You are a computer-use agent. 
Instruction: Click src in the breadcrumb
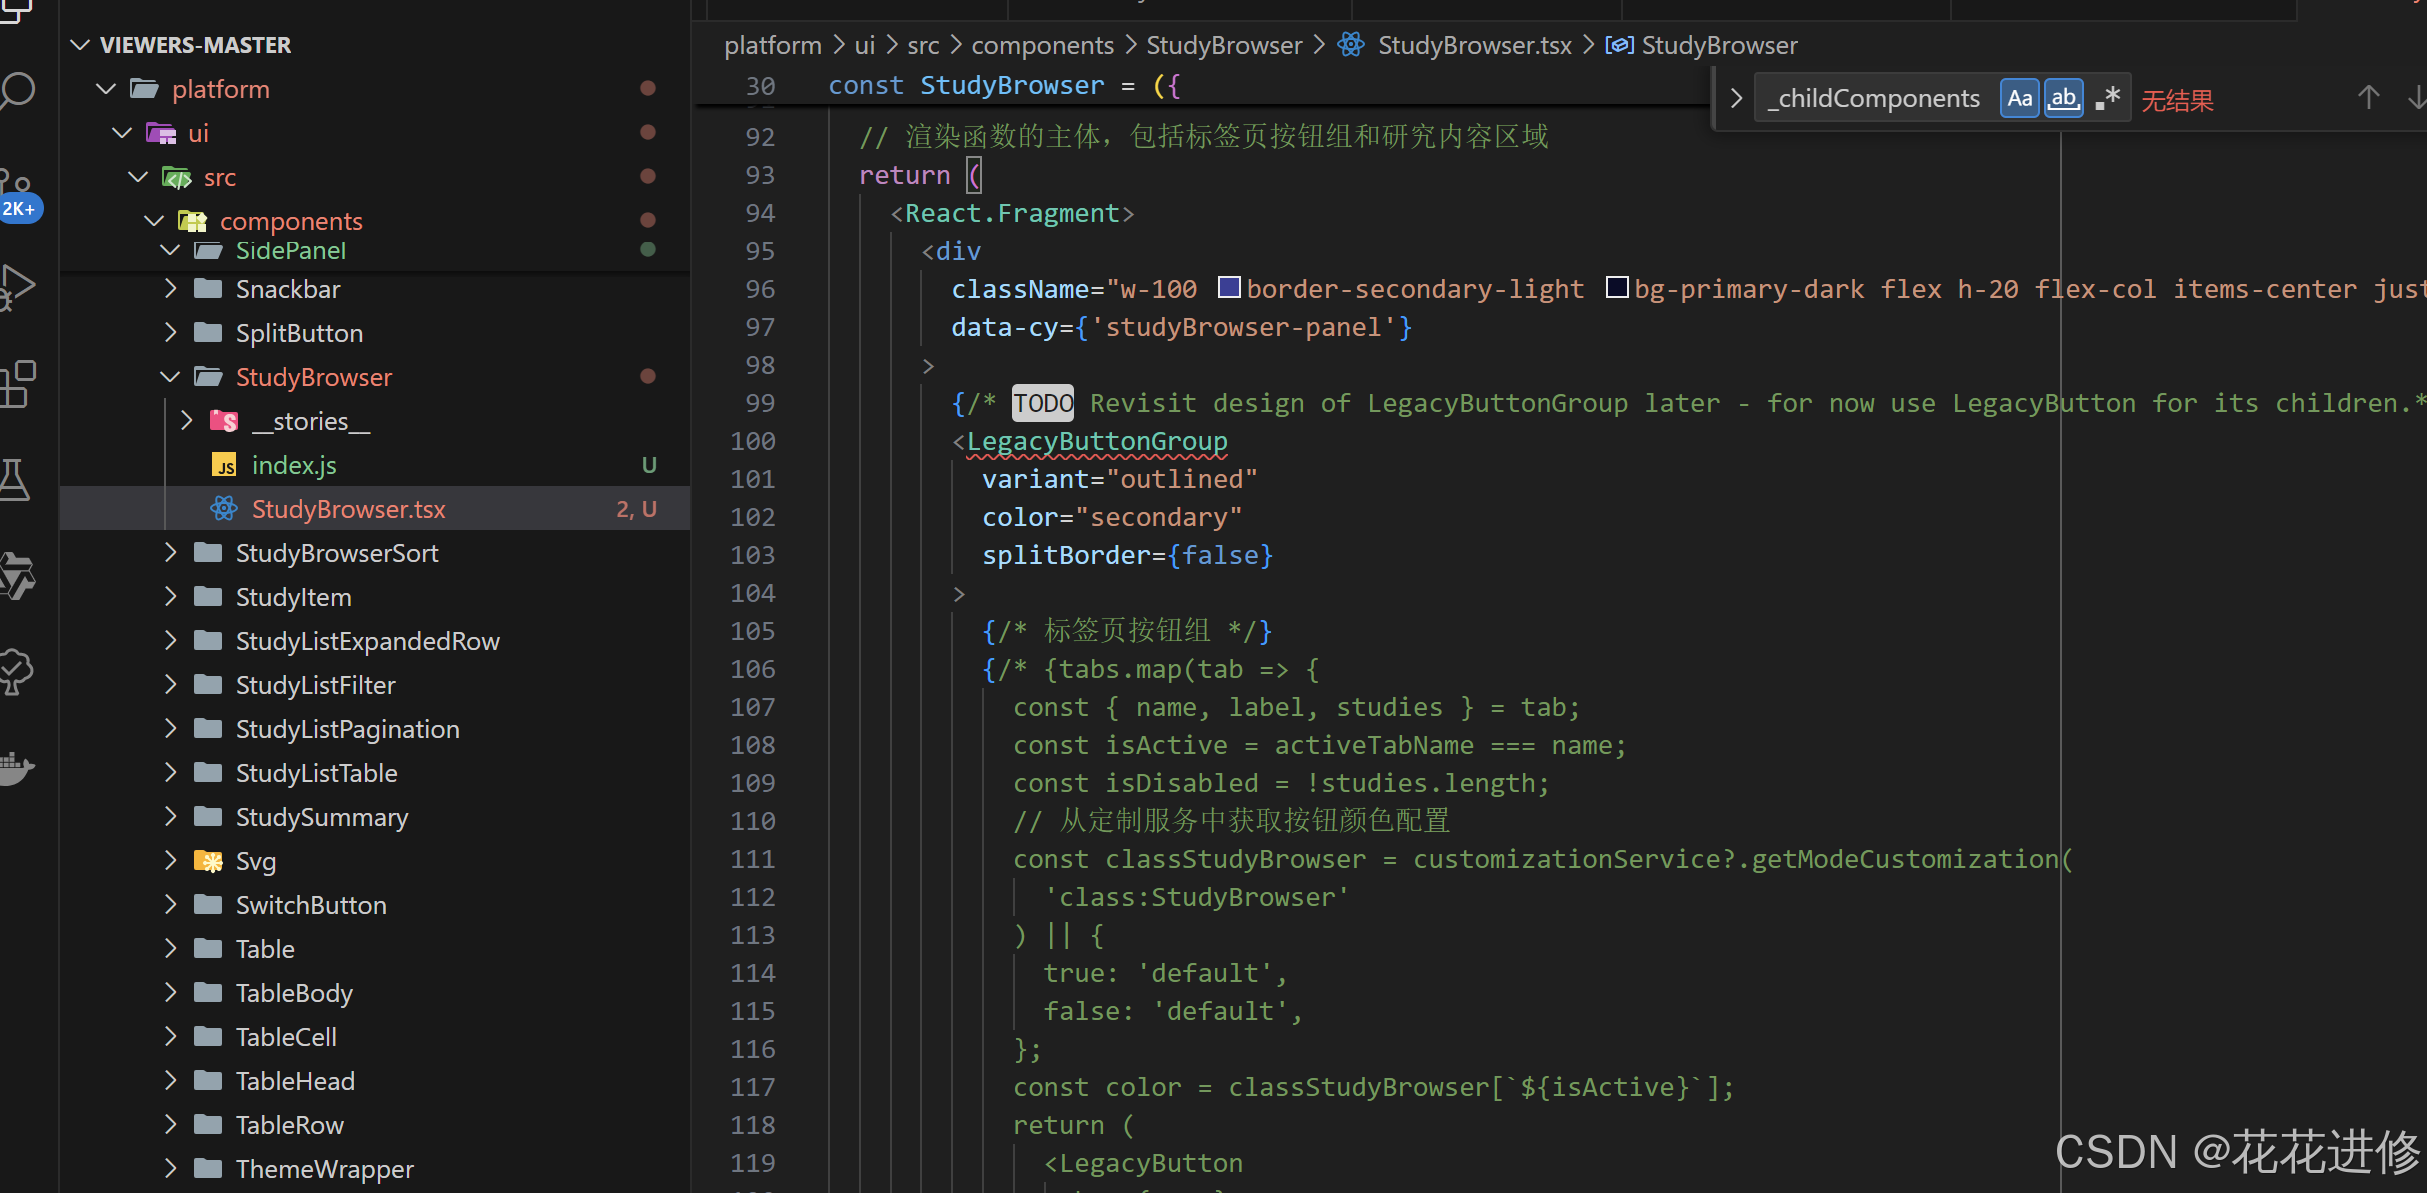point(923,45)
